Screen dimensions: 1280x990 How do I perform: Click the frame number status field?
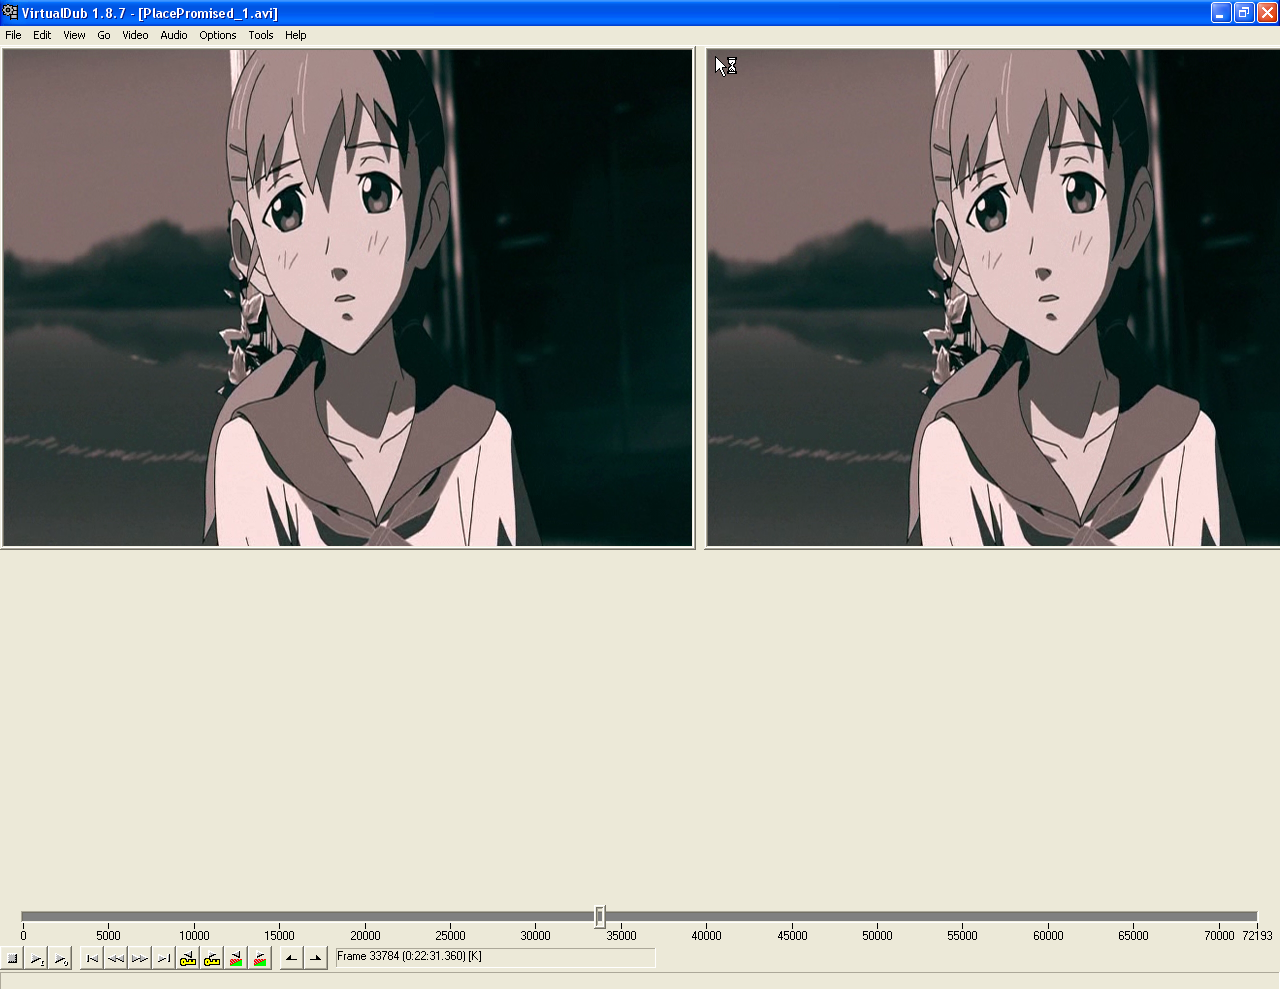click(495, 957)
